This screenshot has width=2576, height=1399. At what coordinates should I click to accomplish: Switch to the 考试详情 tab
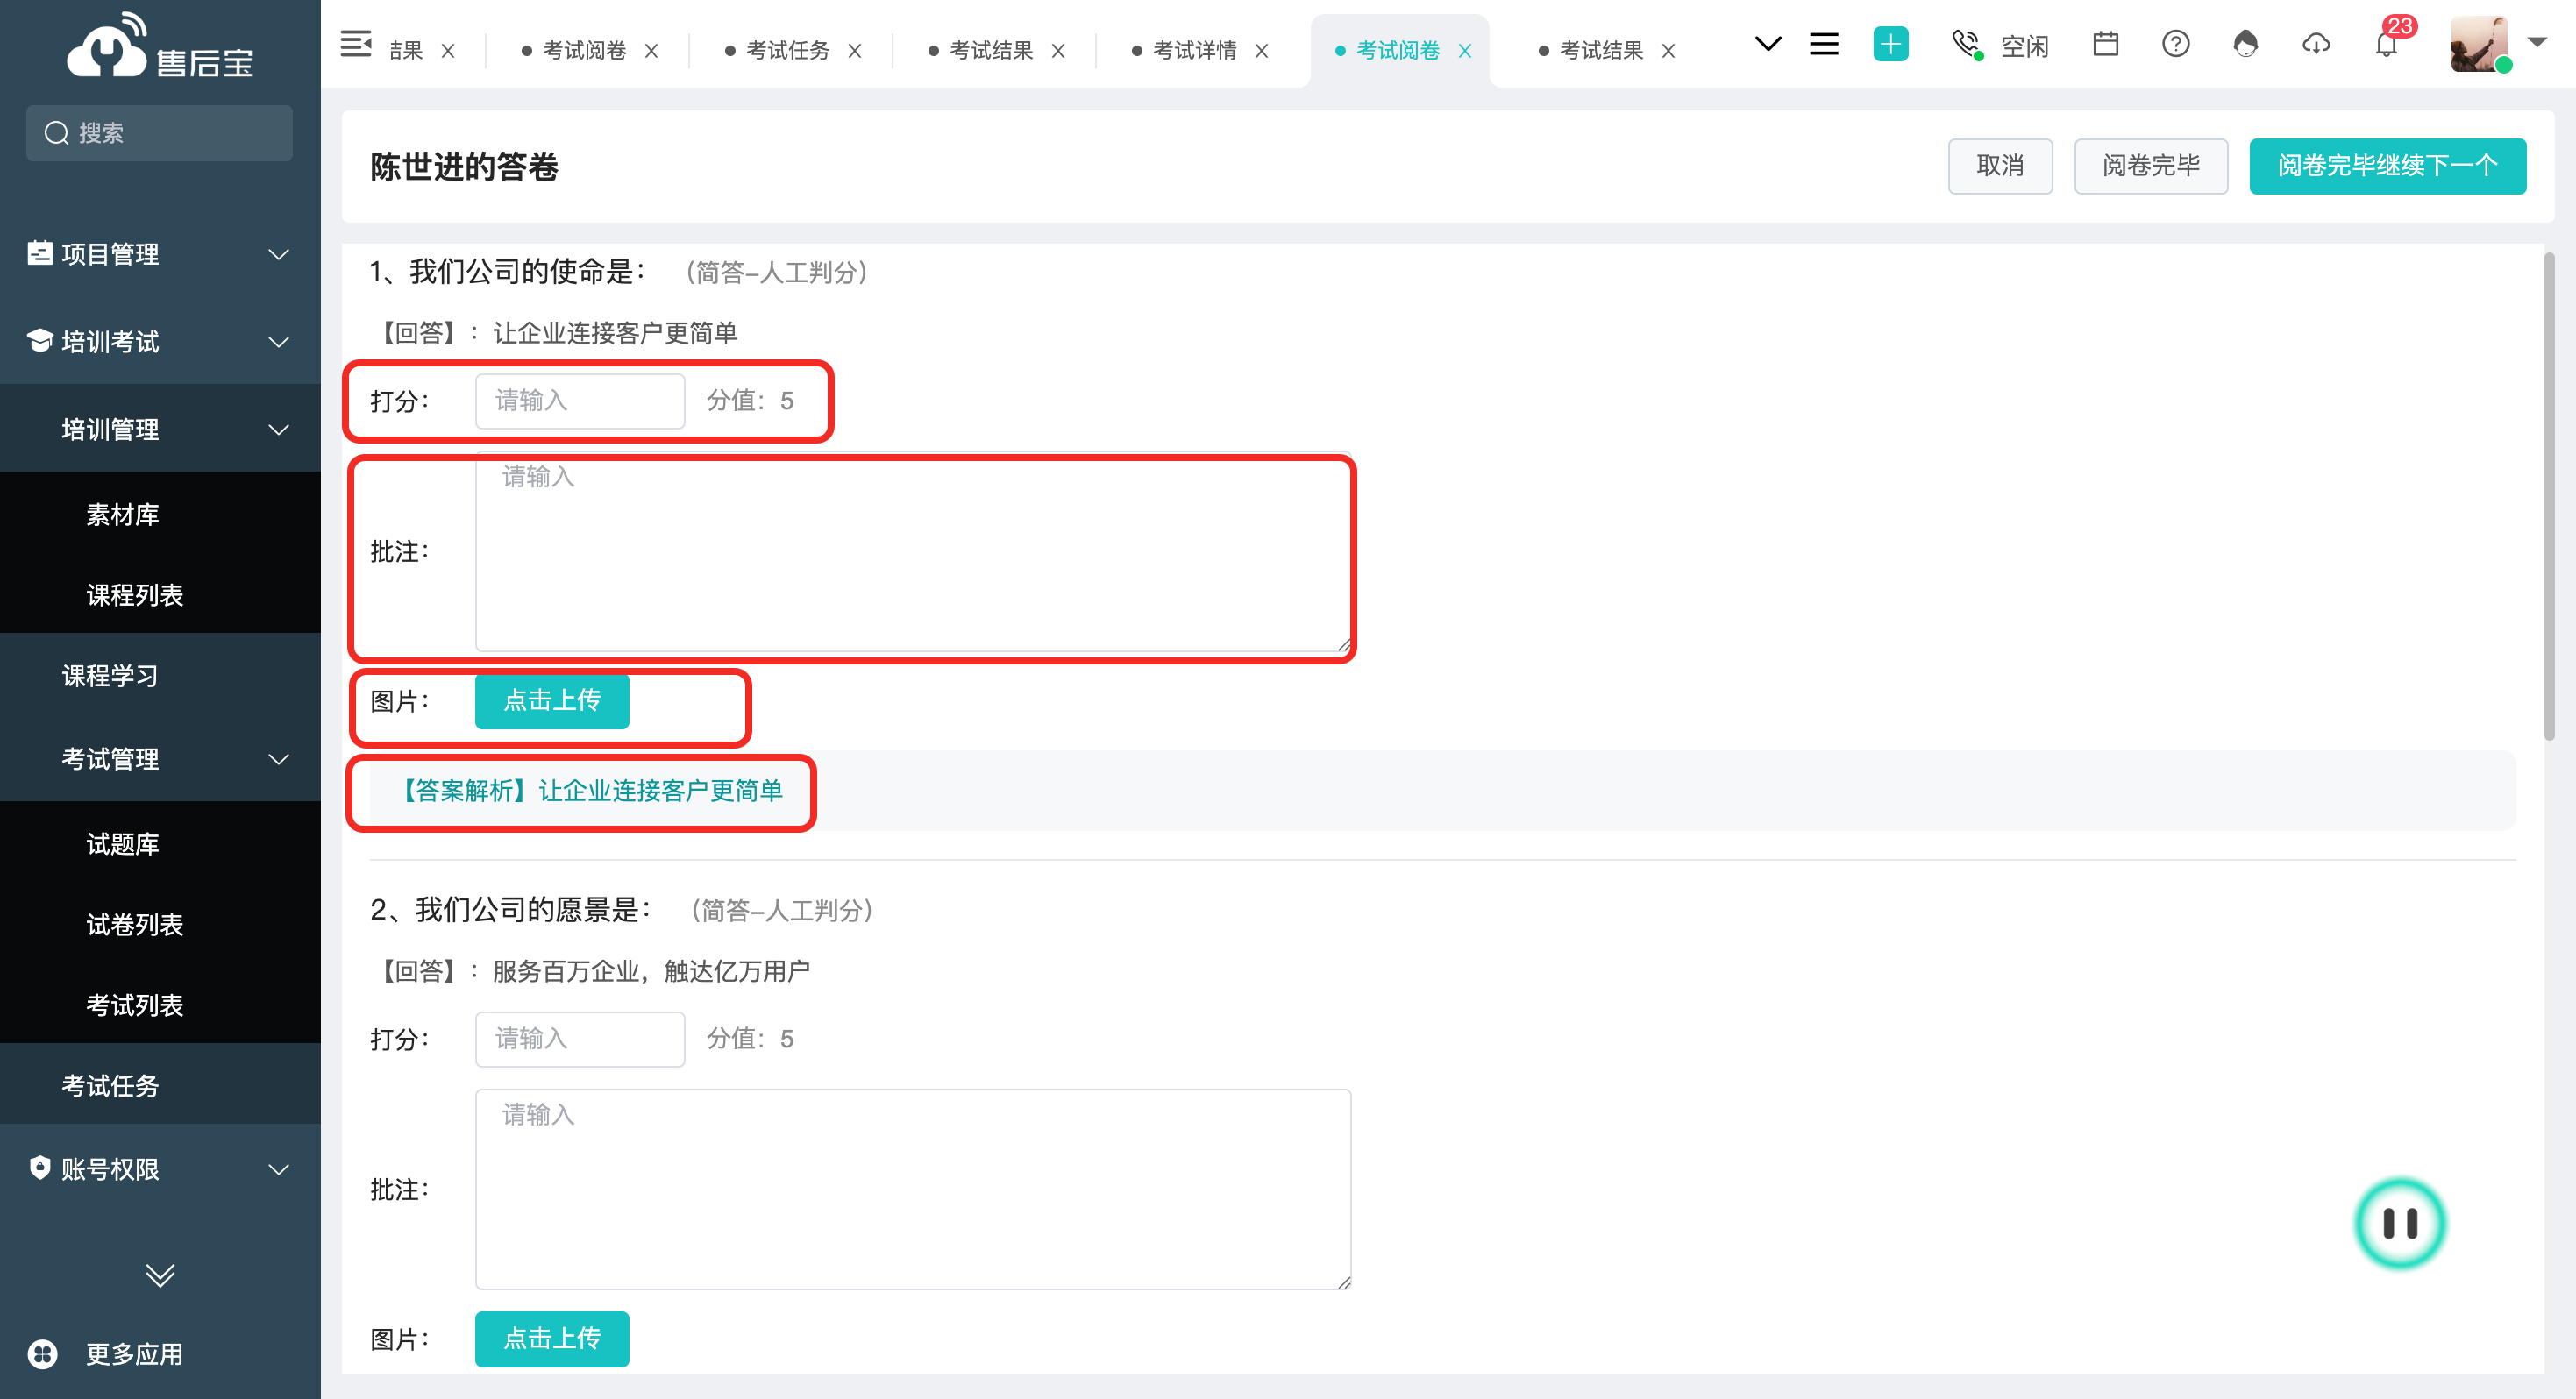pyautogui.click(x=1194, y=50)
